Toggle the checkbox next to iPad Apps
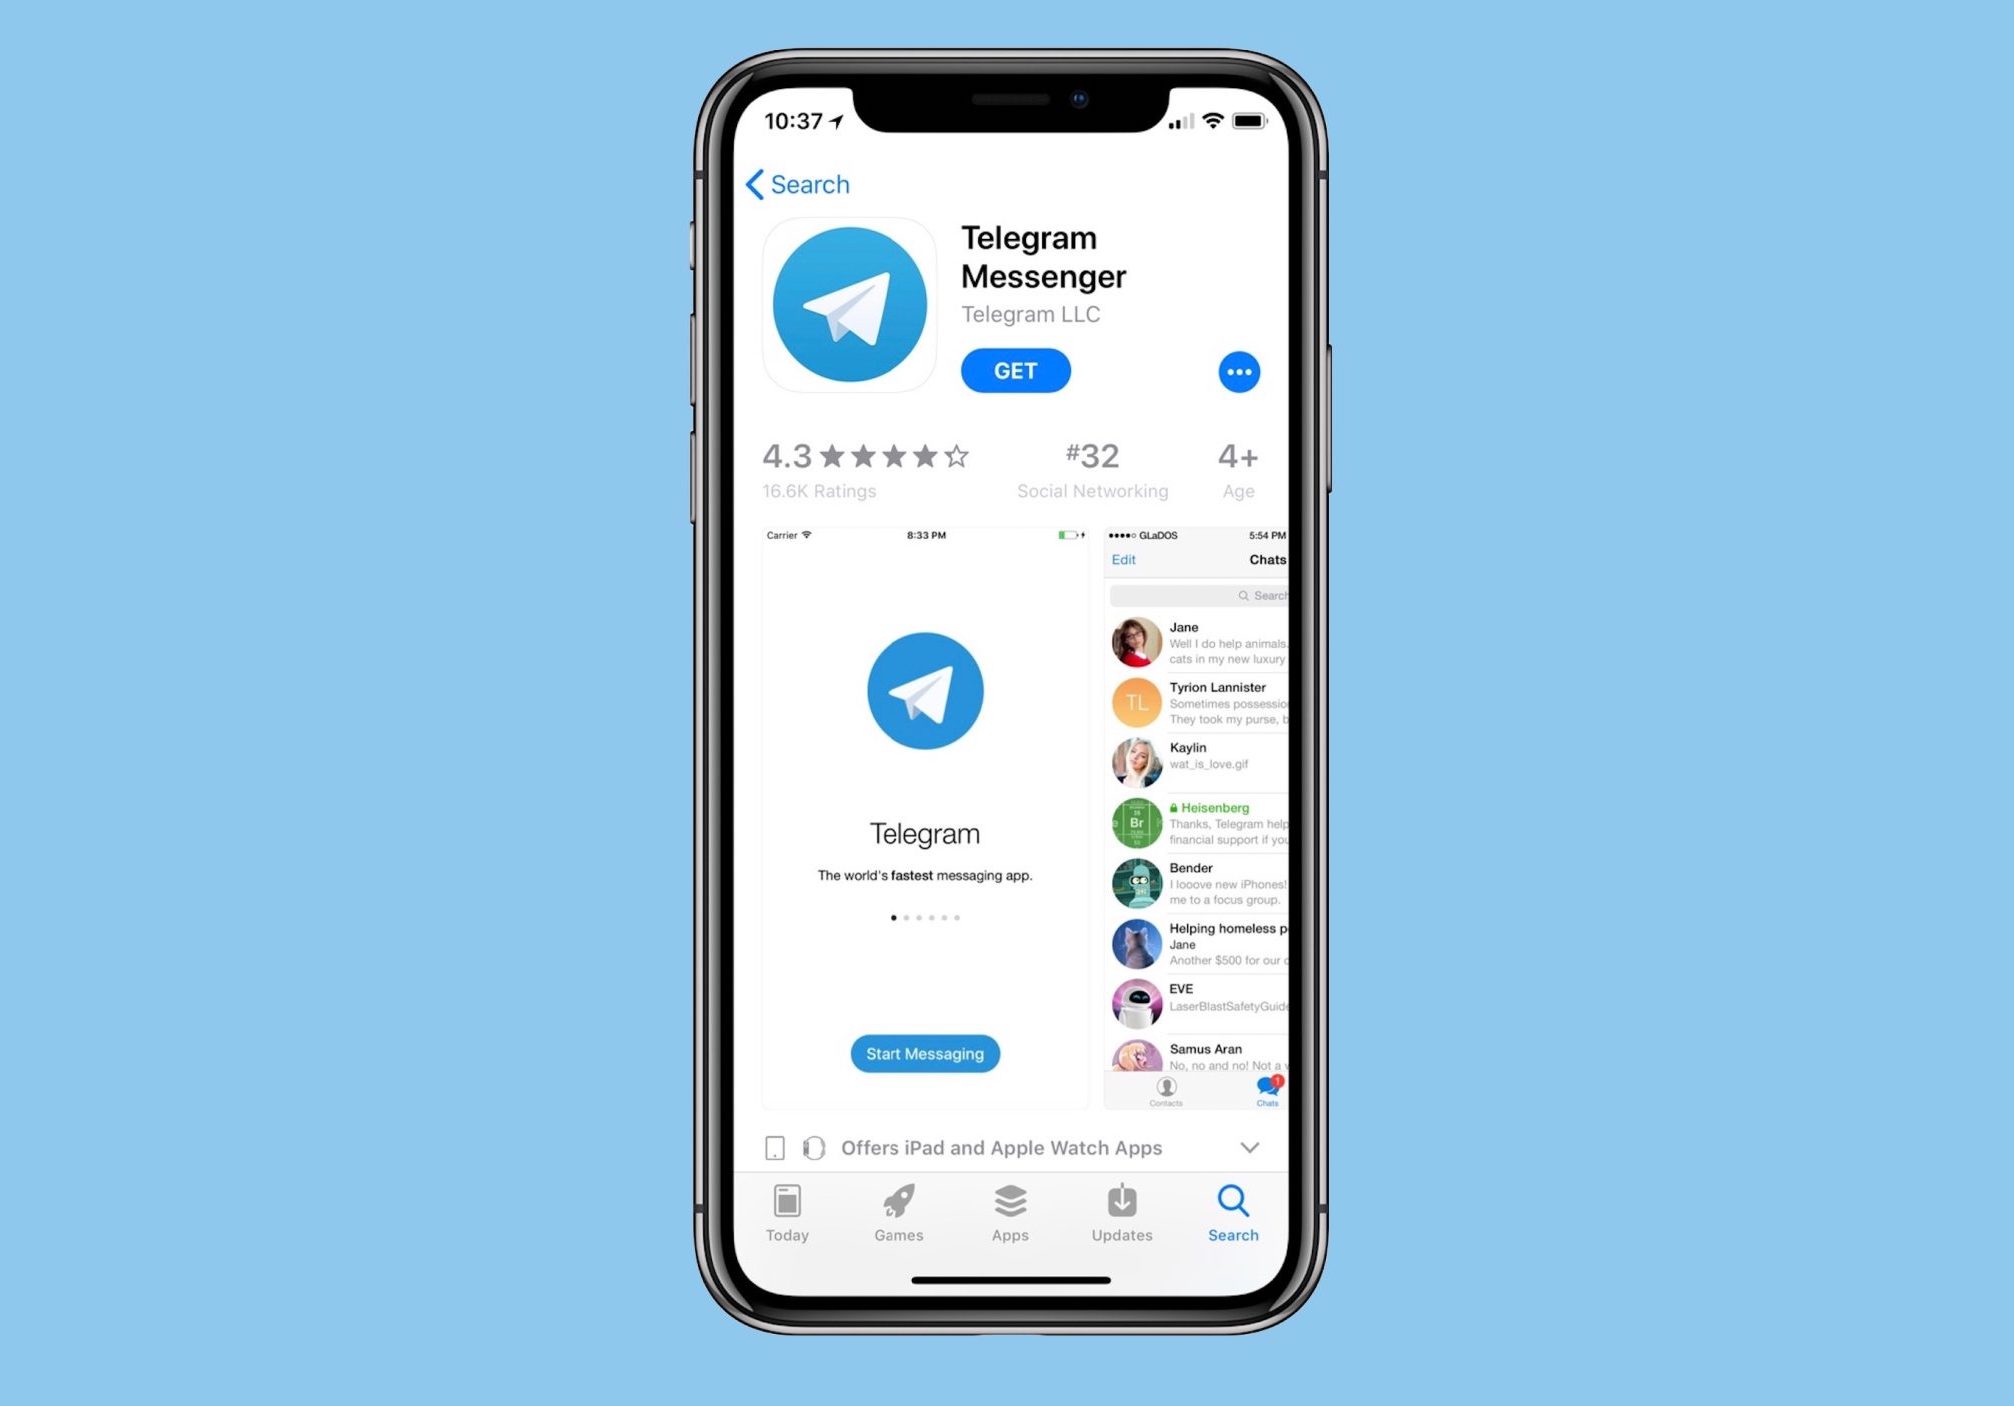Screen dimensions: 2014x1406 (776, 1147)
